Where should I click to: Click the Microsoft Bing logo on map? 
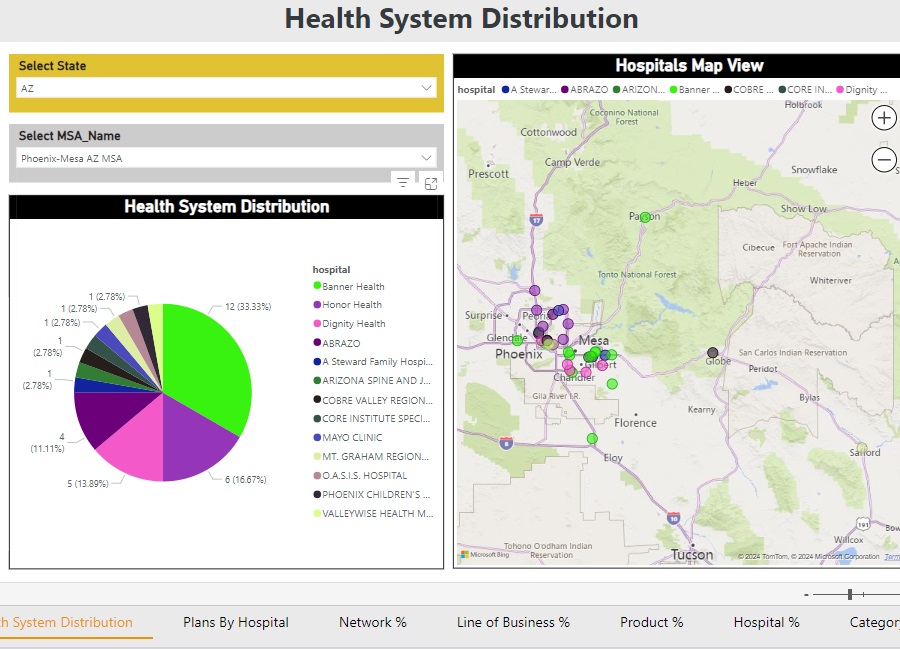(x=485, y=554)
